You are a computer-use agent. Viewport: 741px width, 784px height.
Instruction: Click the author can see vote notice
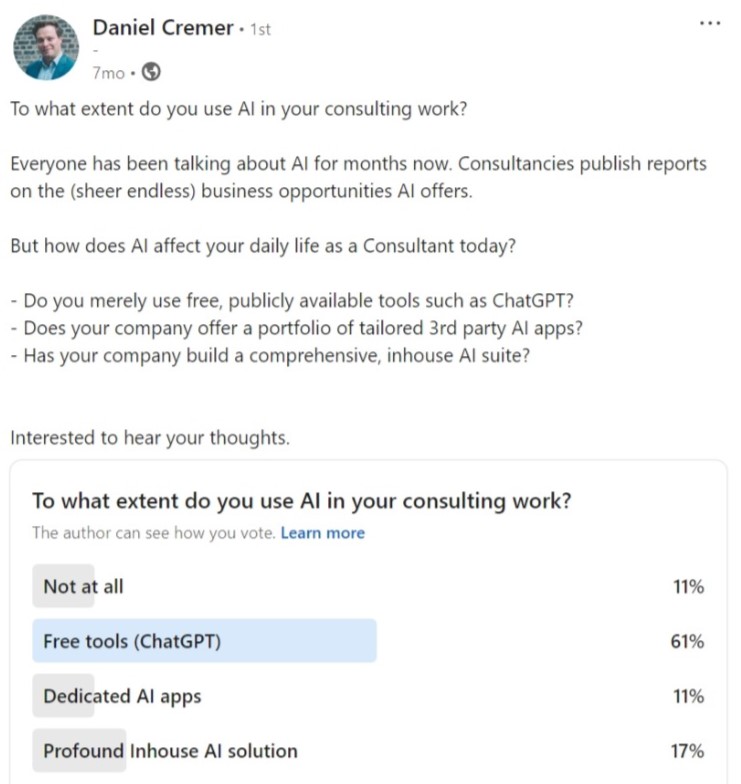click(154, 533)
